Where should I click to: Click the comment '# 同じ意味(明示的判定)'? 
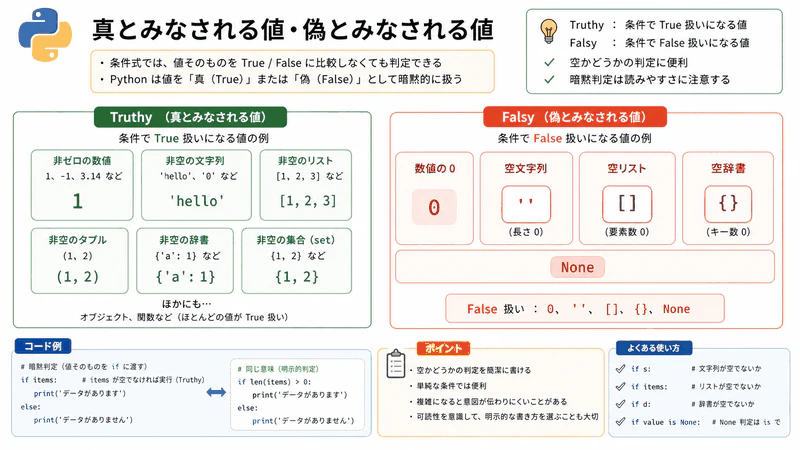278,369
